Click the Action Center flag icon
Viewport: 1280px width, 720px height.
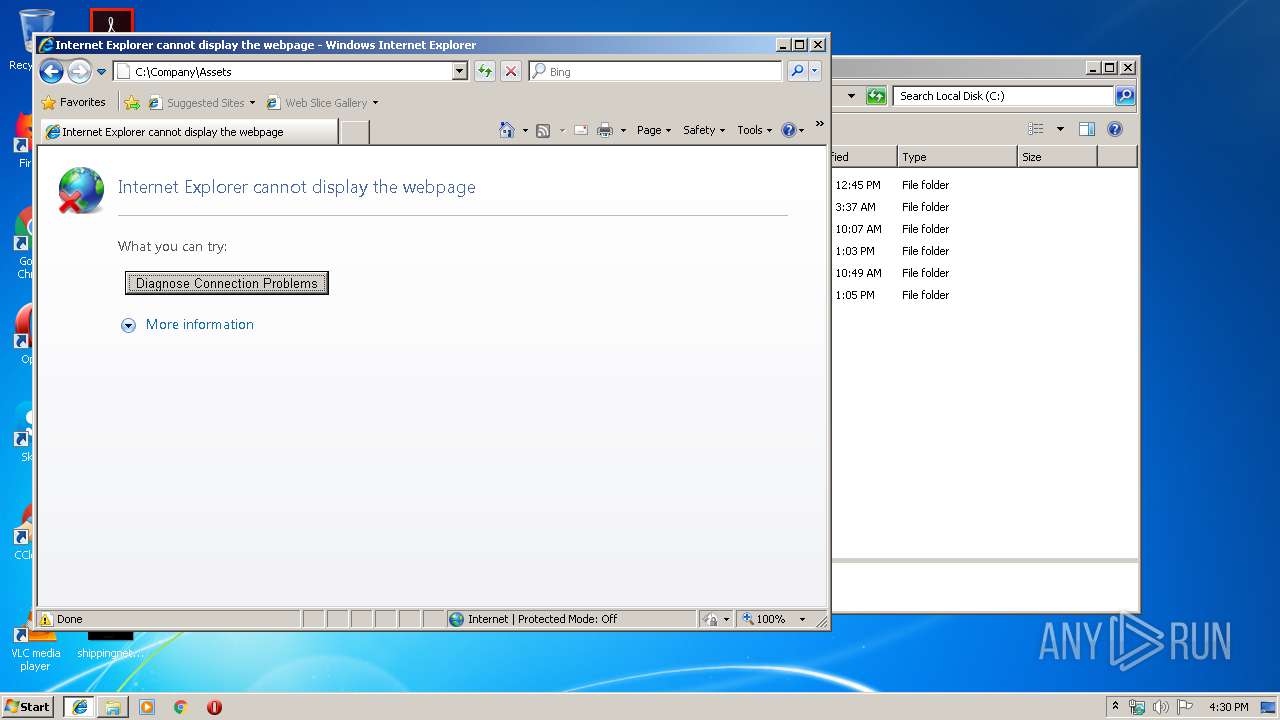click(x=1185, y=707)
